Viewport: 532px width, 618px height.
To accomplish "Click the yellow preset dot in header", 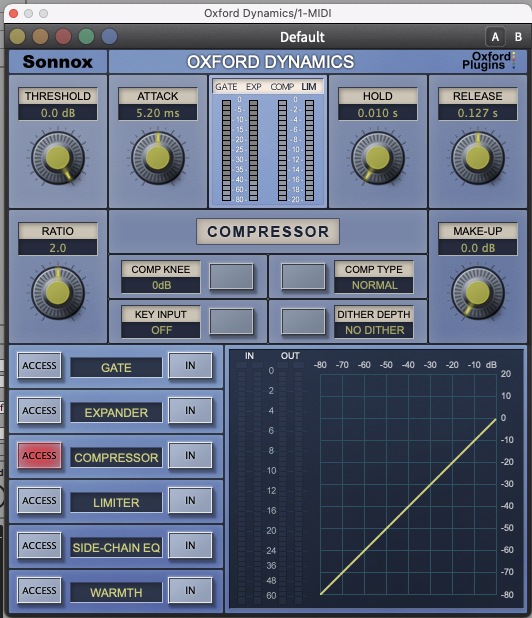I will coord(17,37).
